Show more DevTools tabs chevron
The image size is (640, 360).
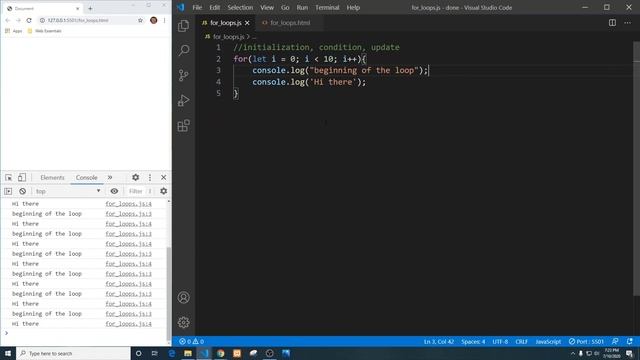[x=110, y=178]
